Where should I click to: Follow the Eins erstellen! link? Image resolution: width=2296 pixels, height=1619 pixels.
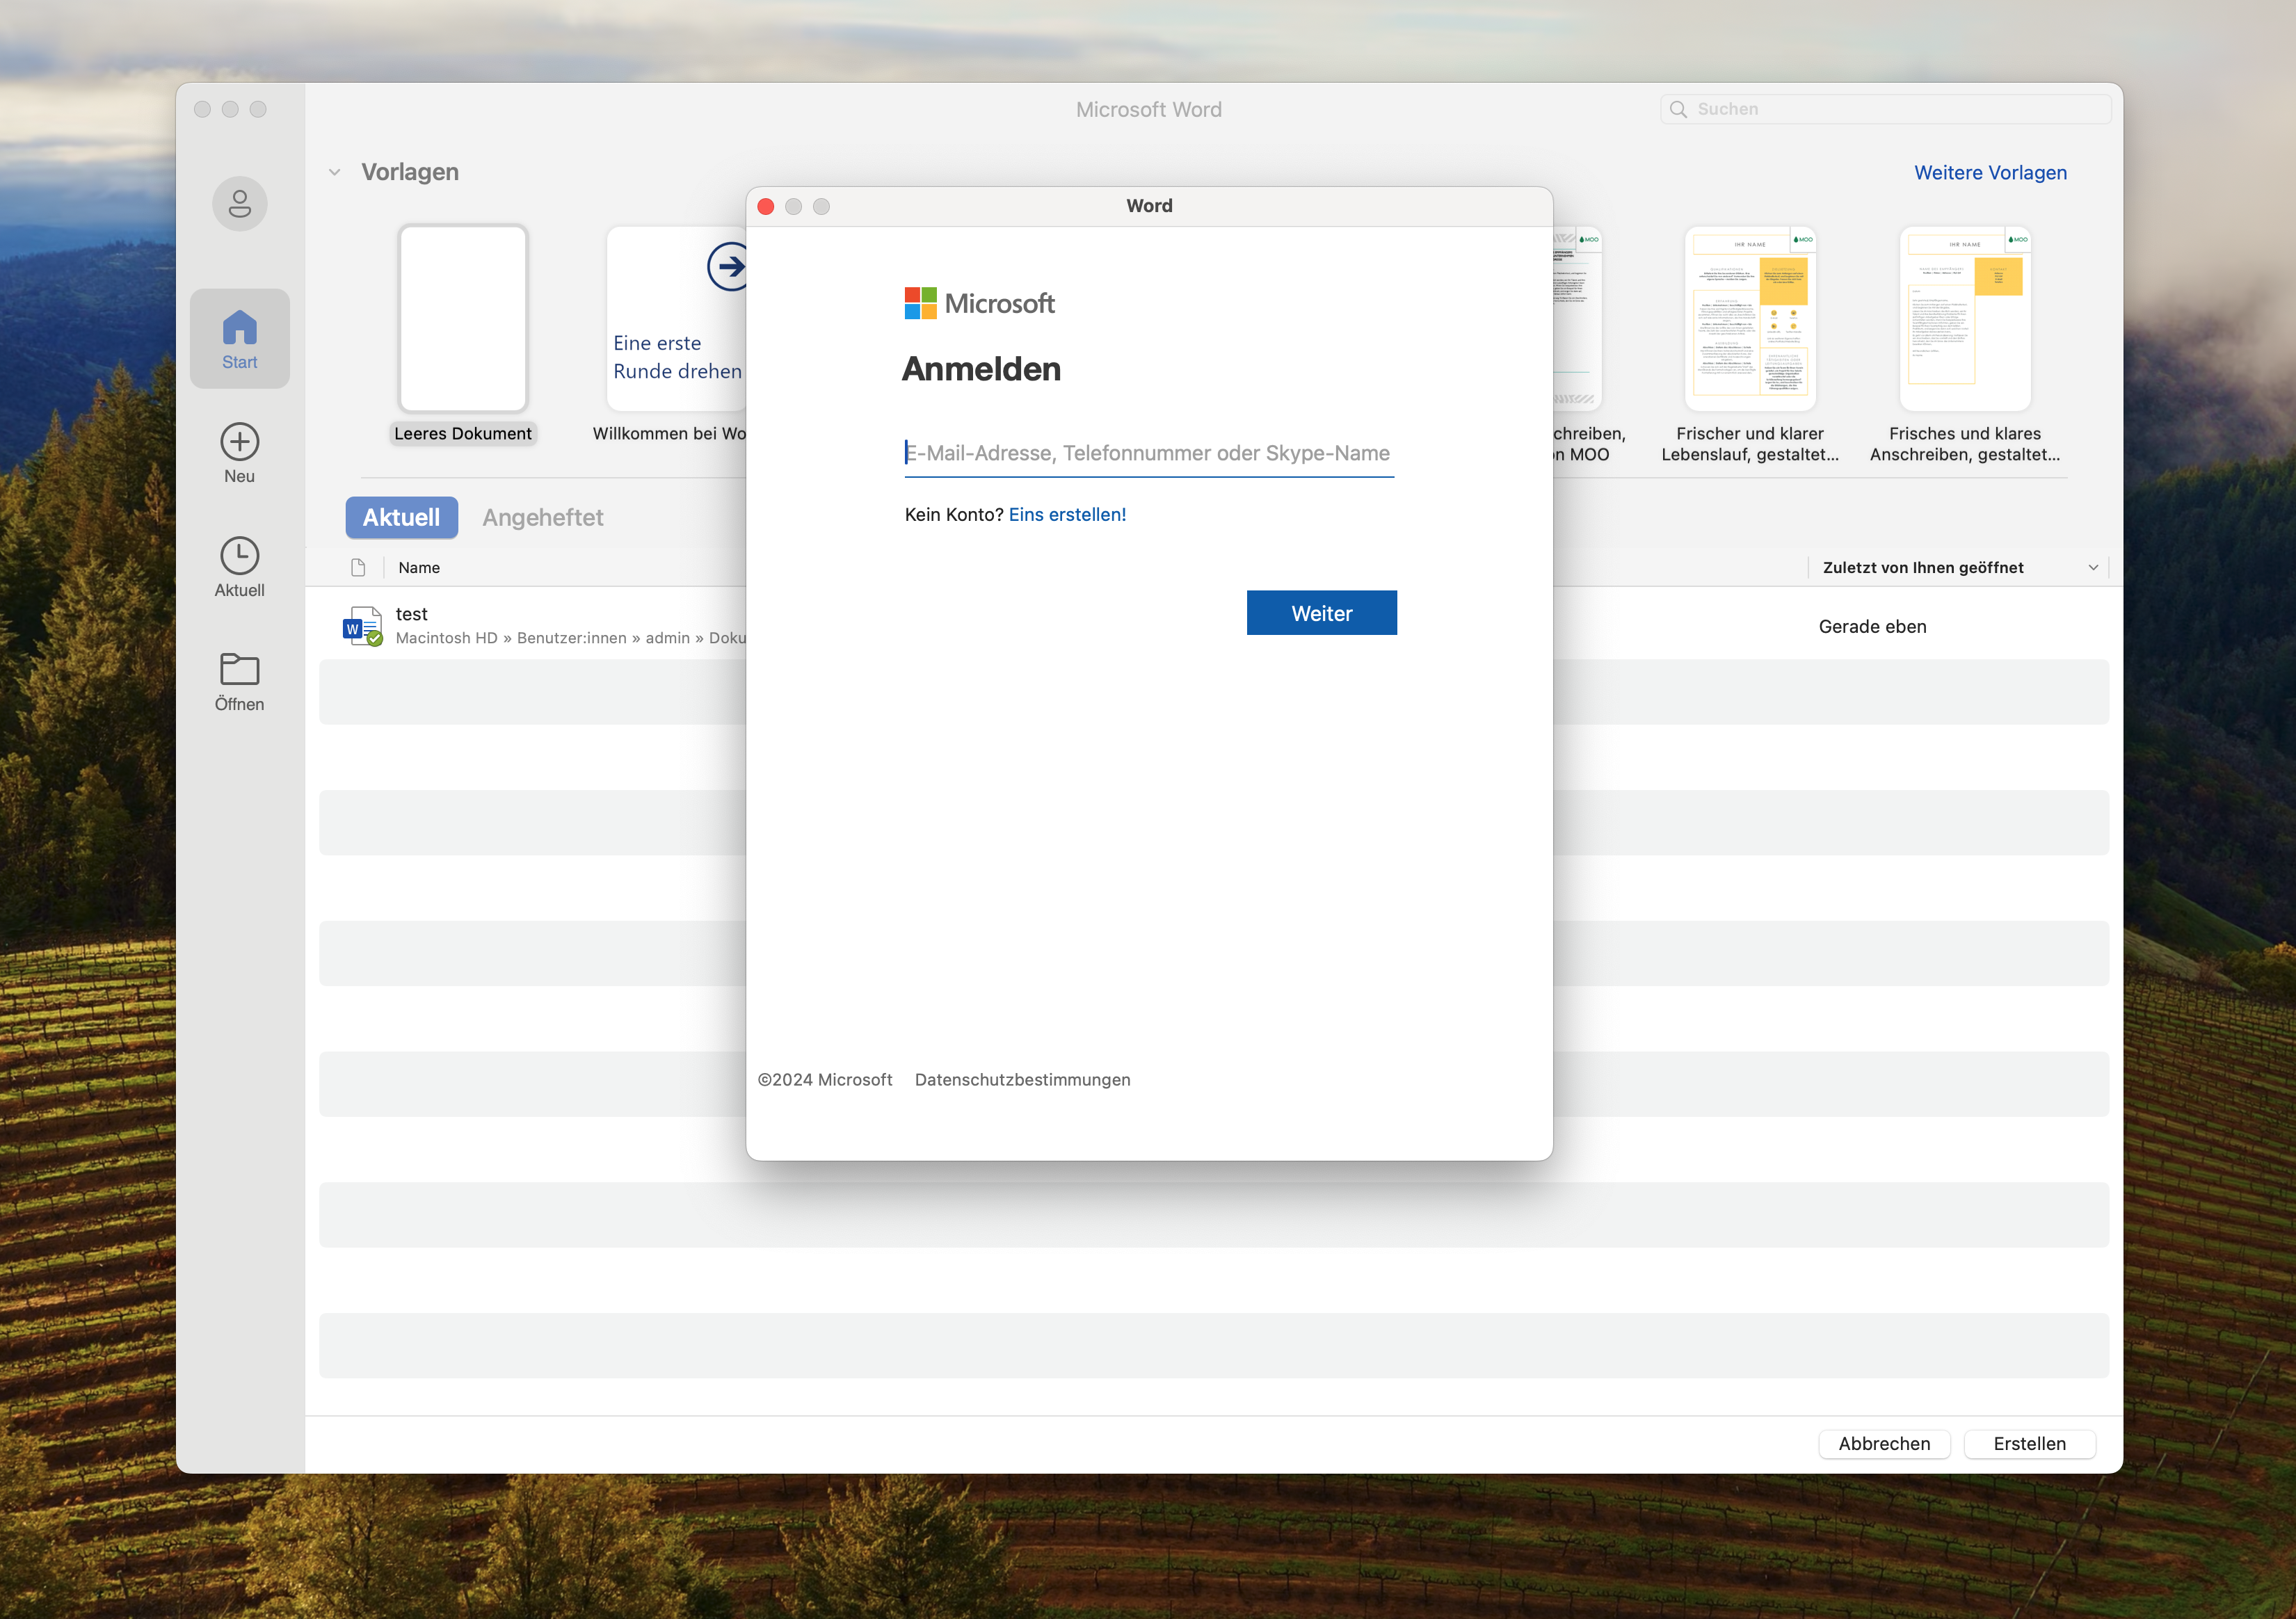pyautogui.click(x=1066, y=515)
